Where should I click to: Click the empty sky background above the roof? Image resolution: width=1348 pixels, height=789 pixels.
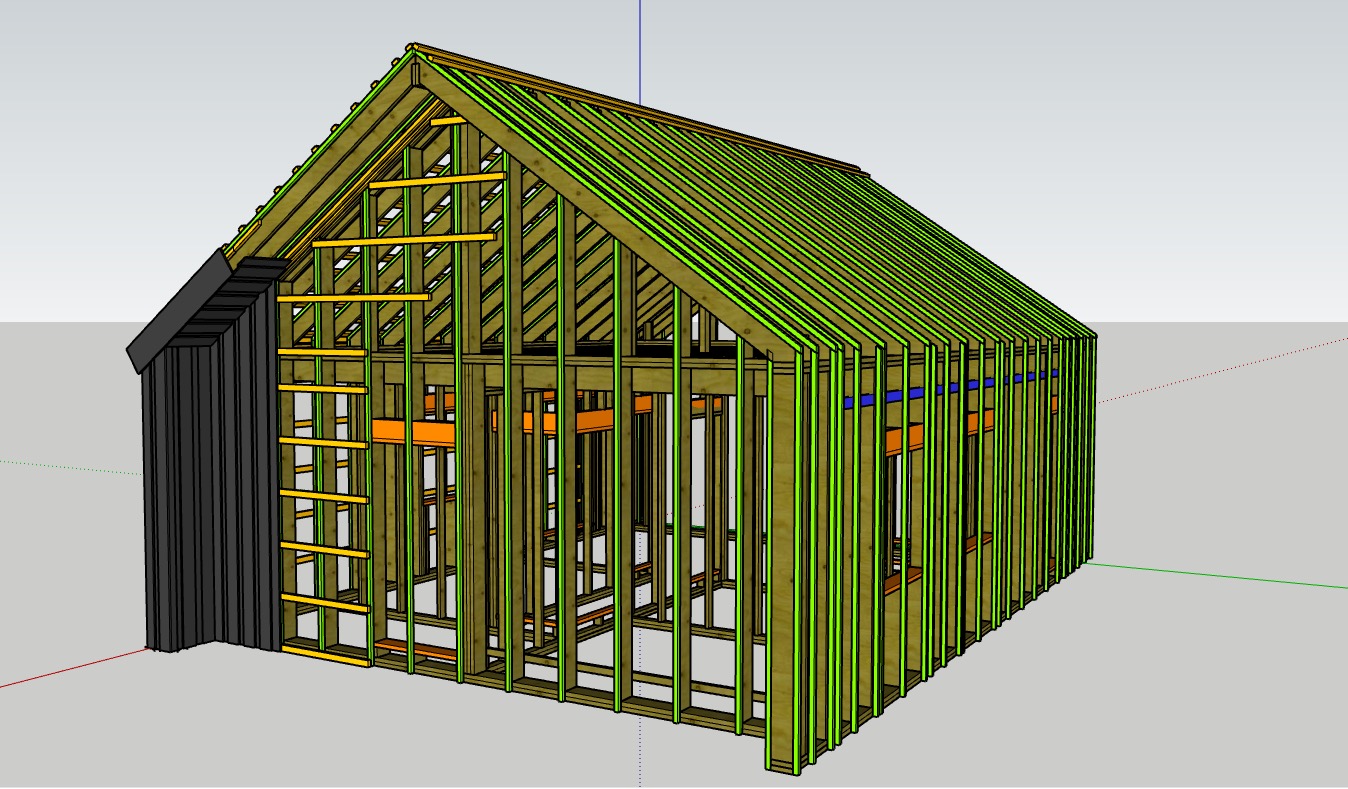[x=1000, y=80]
